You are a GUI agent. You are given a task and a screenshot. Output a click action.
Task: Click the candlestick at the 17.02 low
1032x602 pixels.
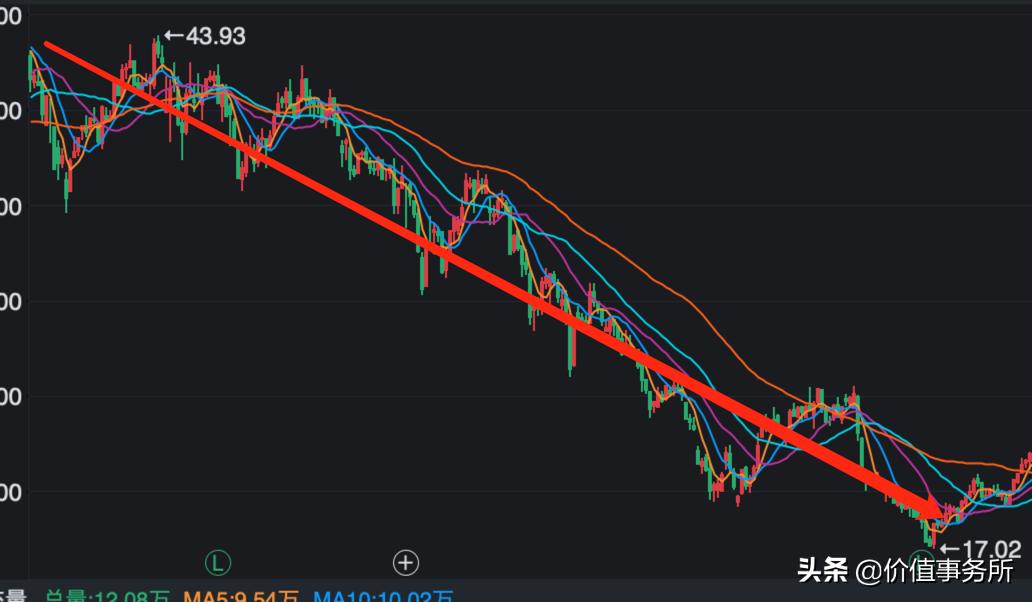[x=931, y=534]
